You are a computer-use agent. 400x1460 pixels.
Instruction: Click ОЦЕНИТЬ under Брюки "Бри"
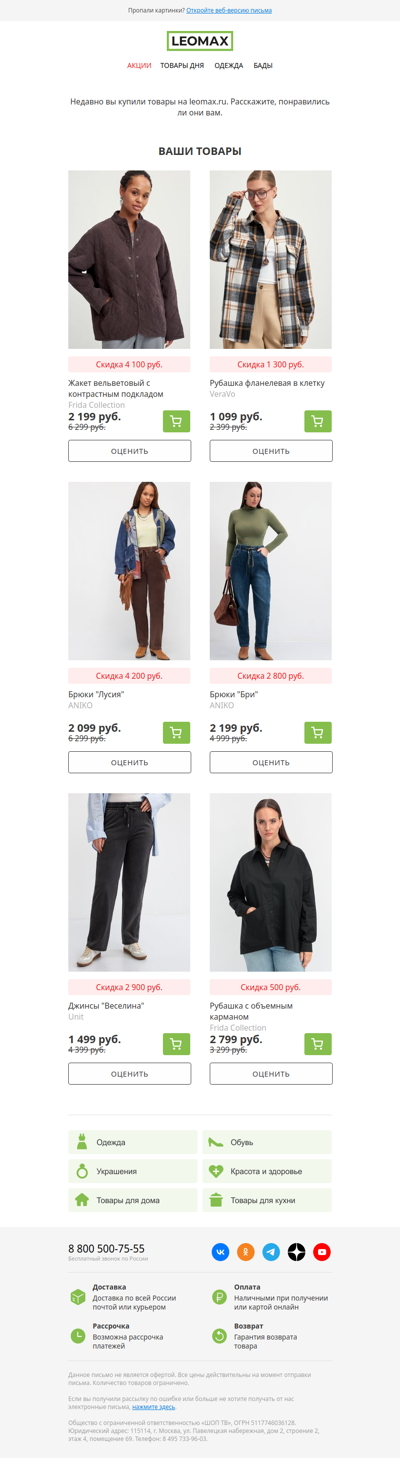(x=271, y=762)
